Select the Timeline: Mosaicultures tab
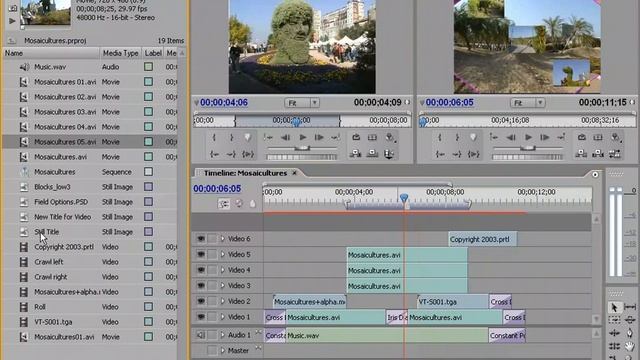Image resolution: width=640 pixels, height=360 pixels. [x=245, y=173]
